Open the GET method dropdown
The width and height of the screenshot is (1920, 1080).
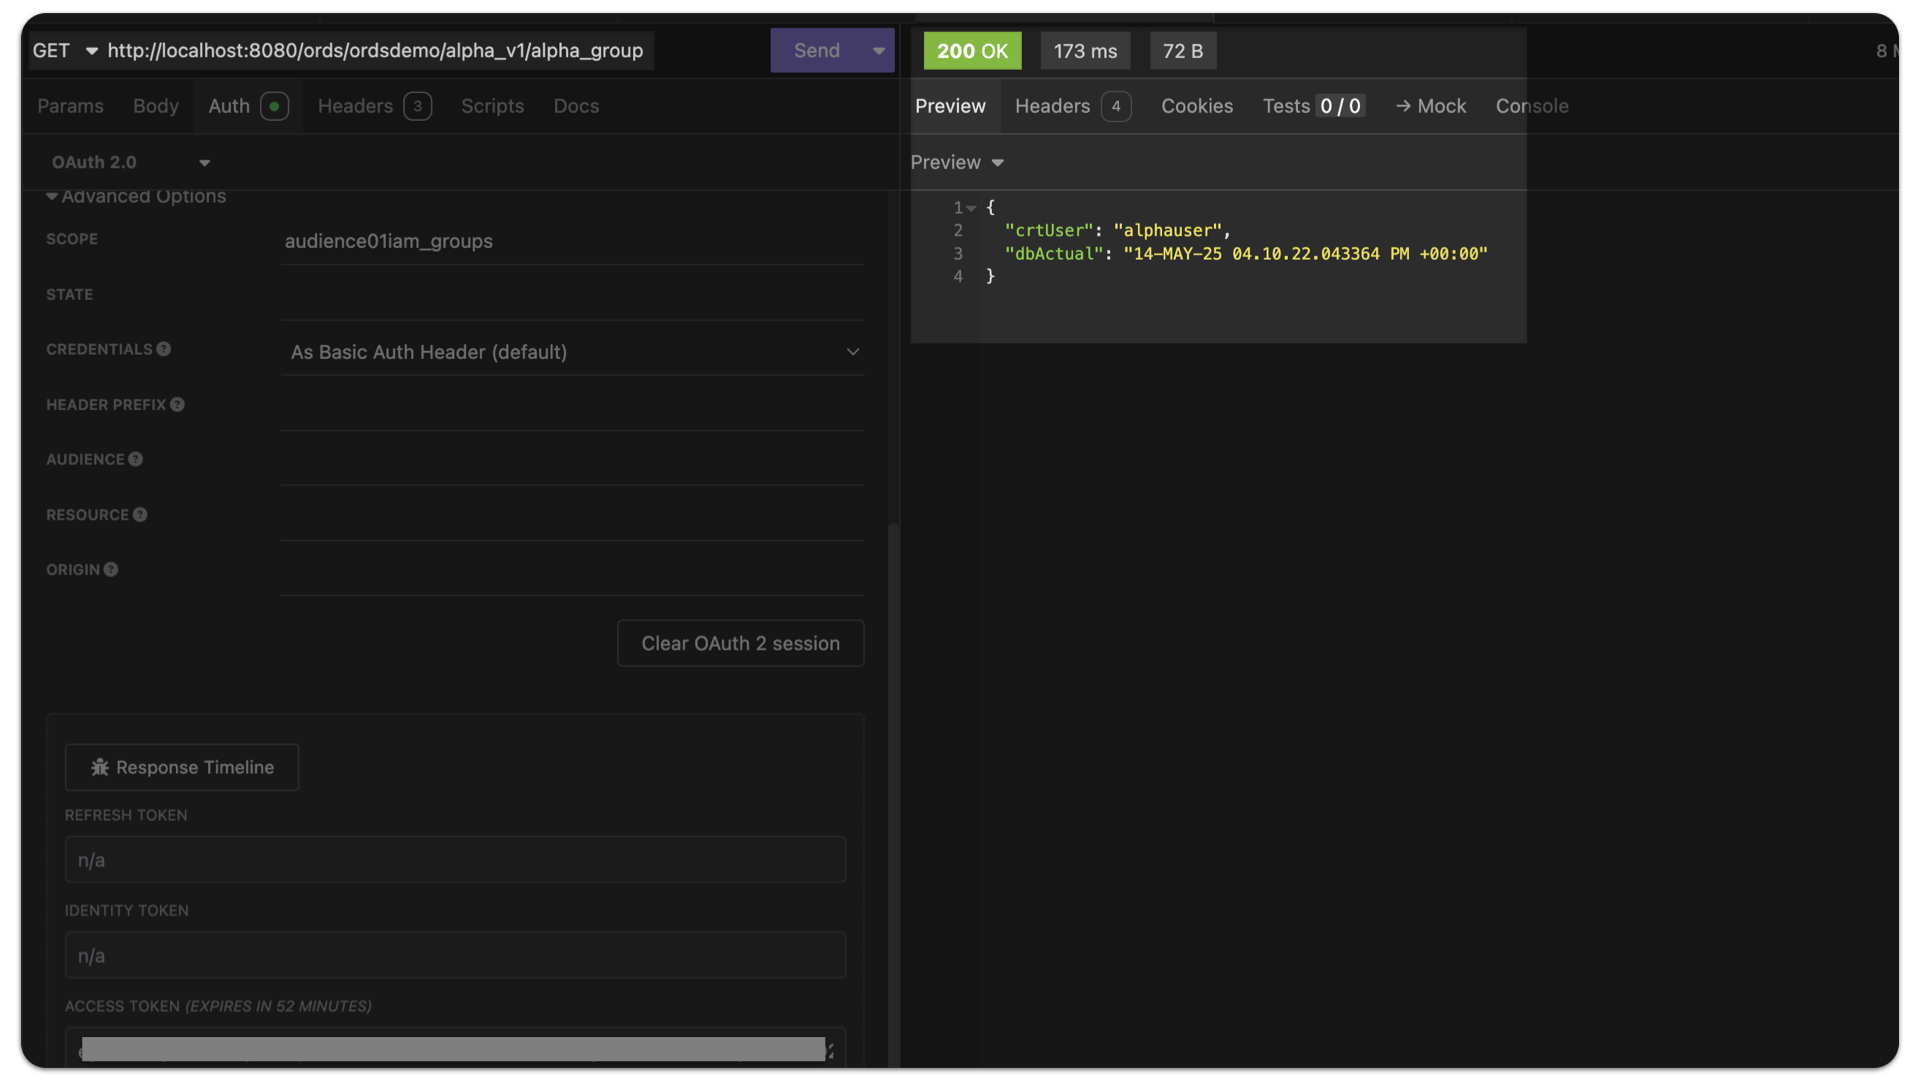(x=91, y=51)
